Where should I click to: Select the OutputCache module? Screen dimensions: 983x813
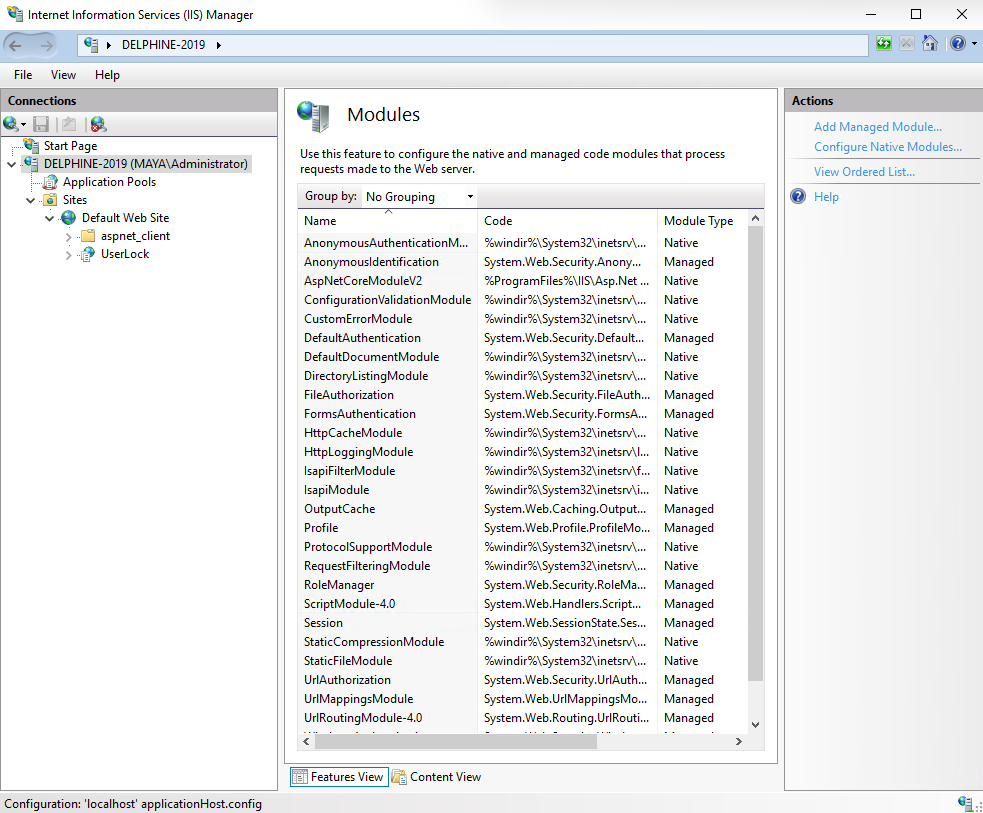pos(523,509)
